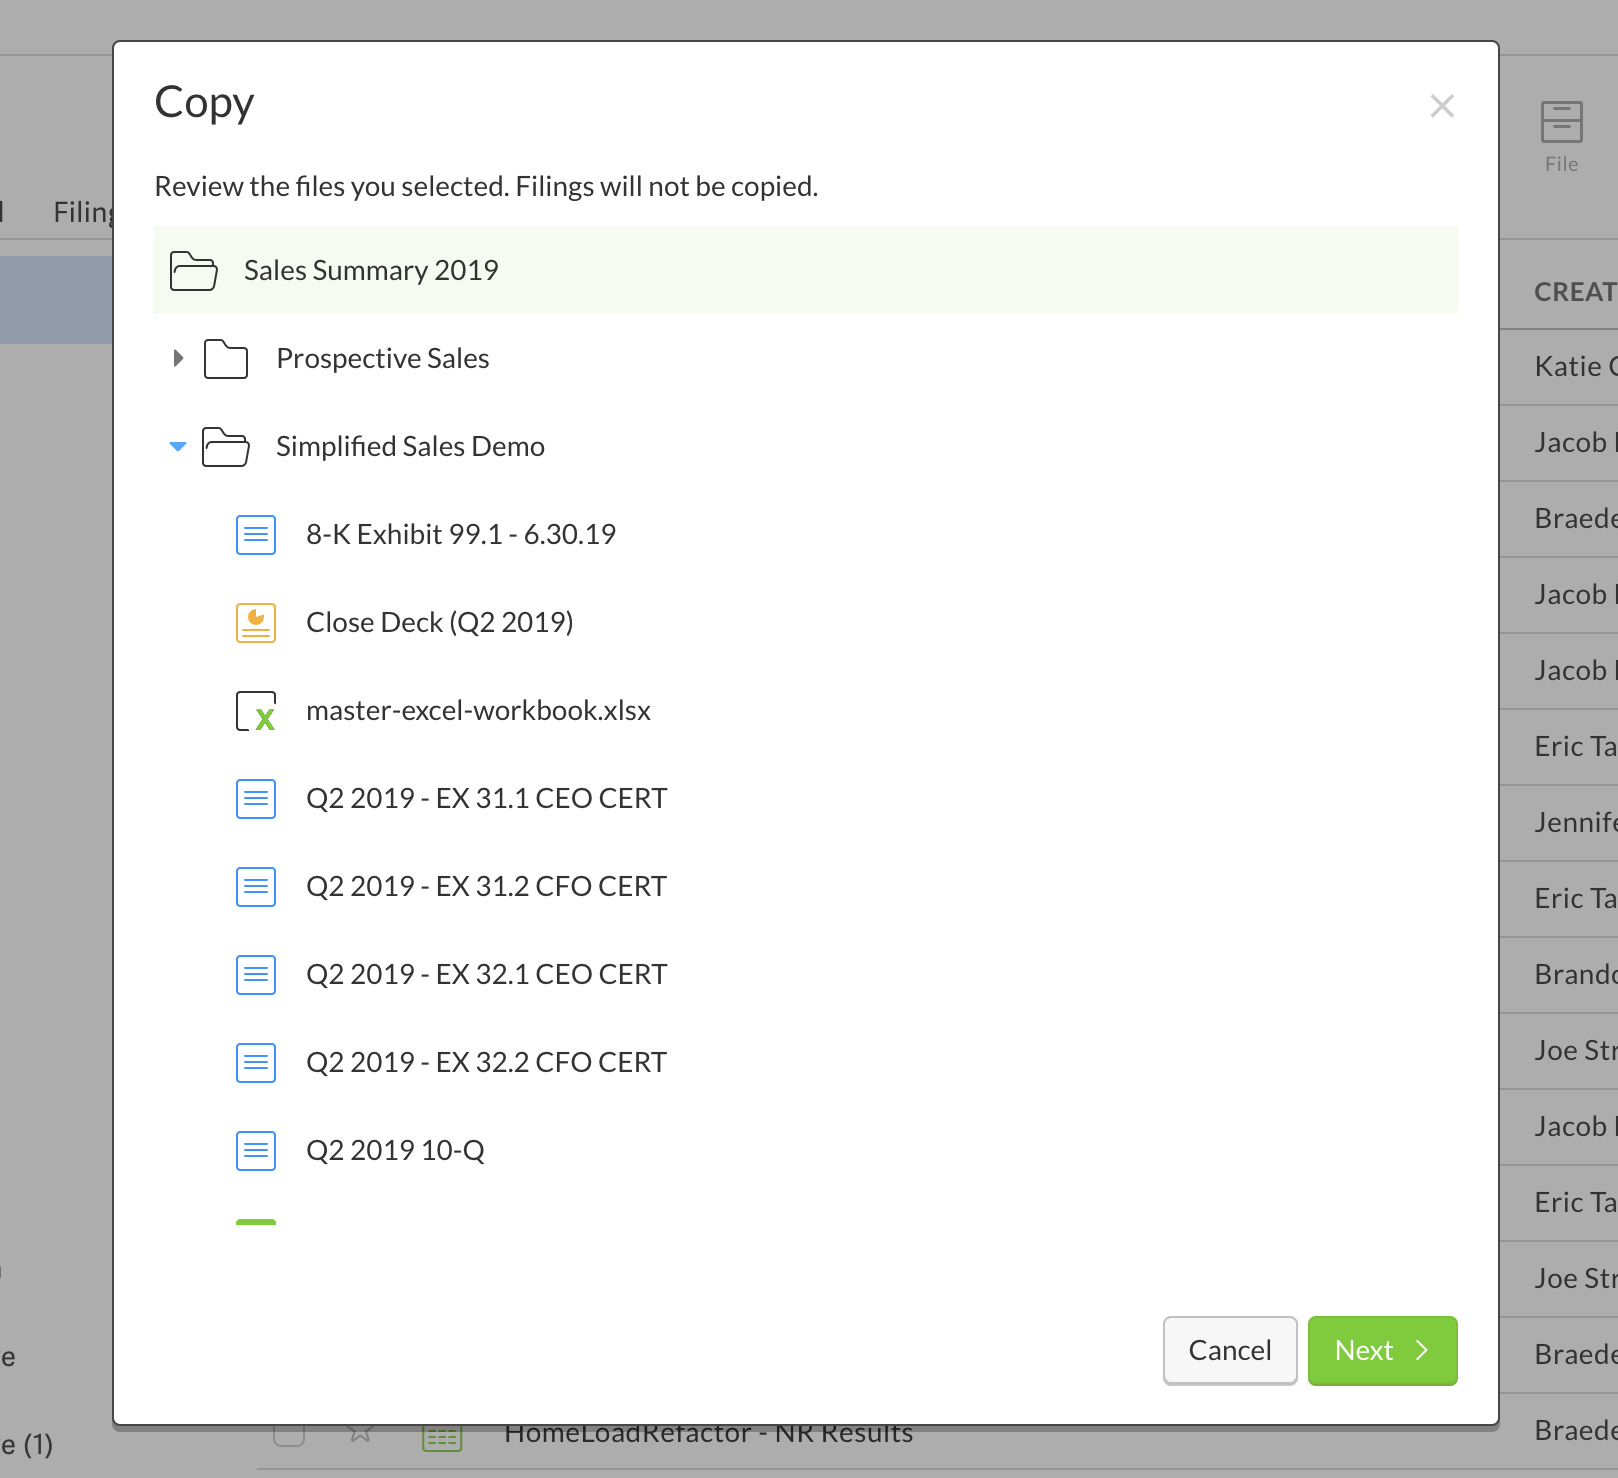Viewport: 1618px width, 1478px height.
Task: Select Q2 2019 - EX 31.1 CEO CERT
Action: click(486, 798)
